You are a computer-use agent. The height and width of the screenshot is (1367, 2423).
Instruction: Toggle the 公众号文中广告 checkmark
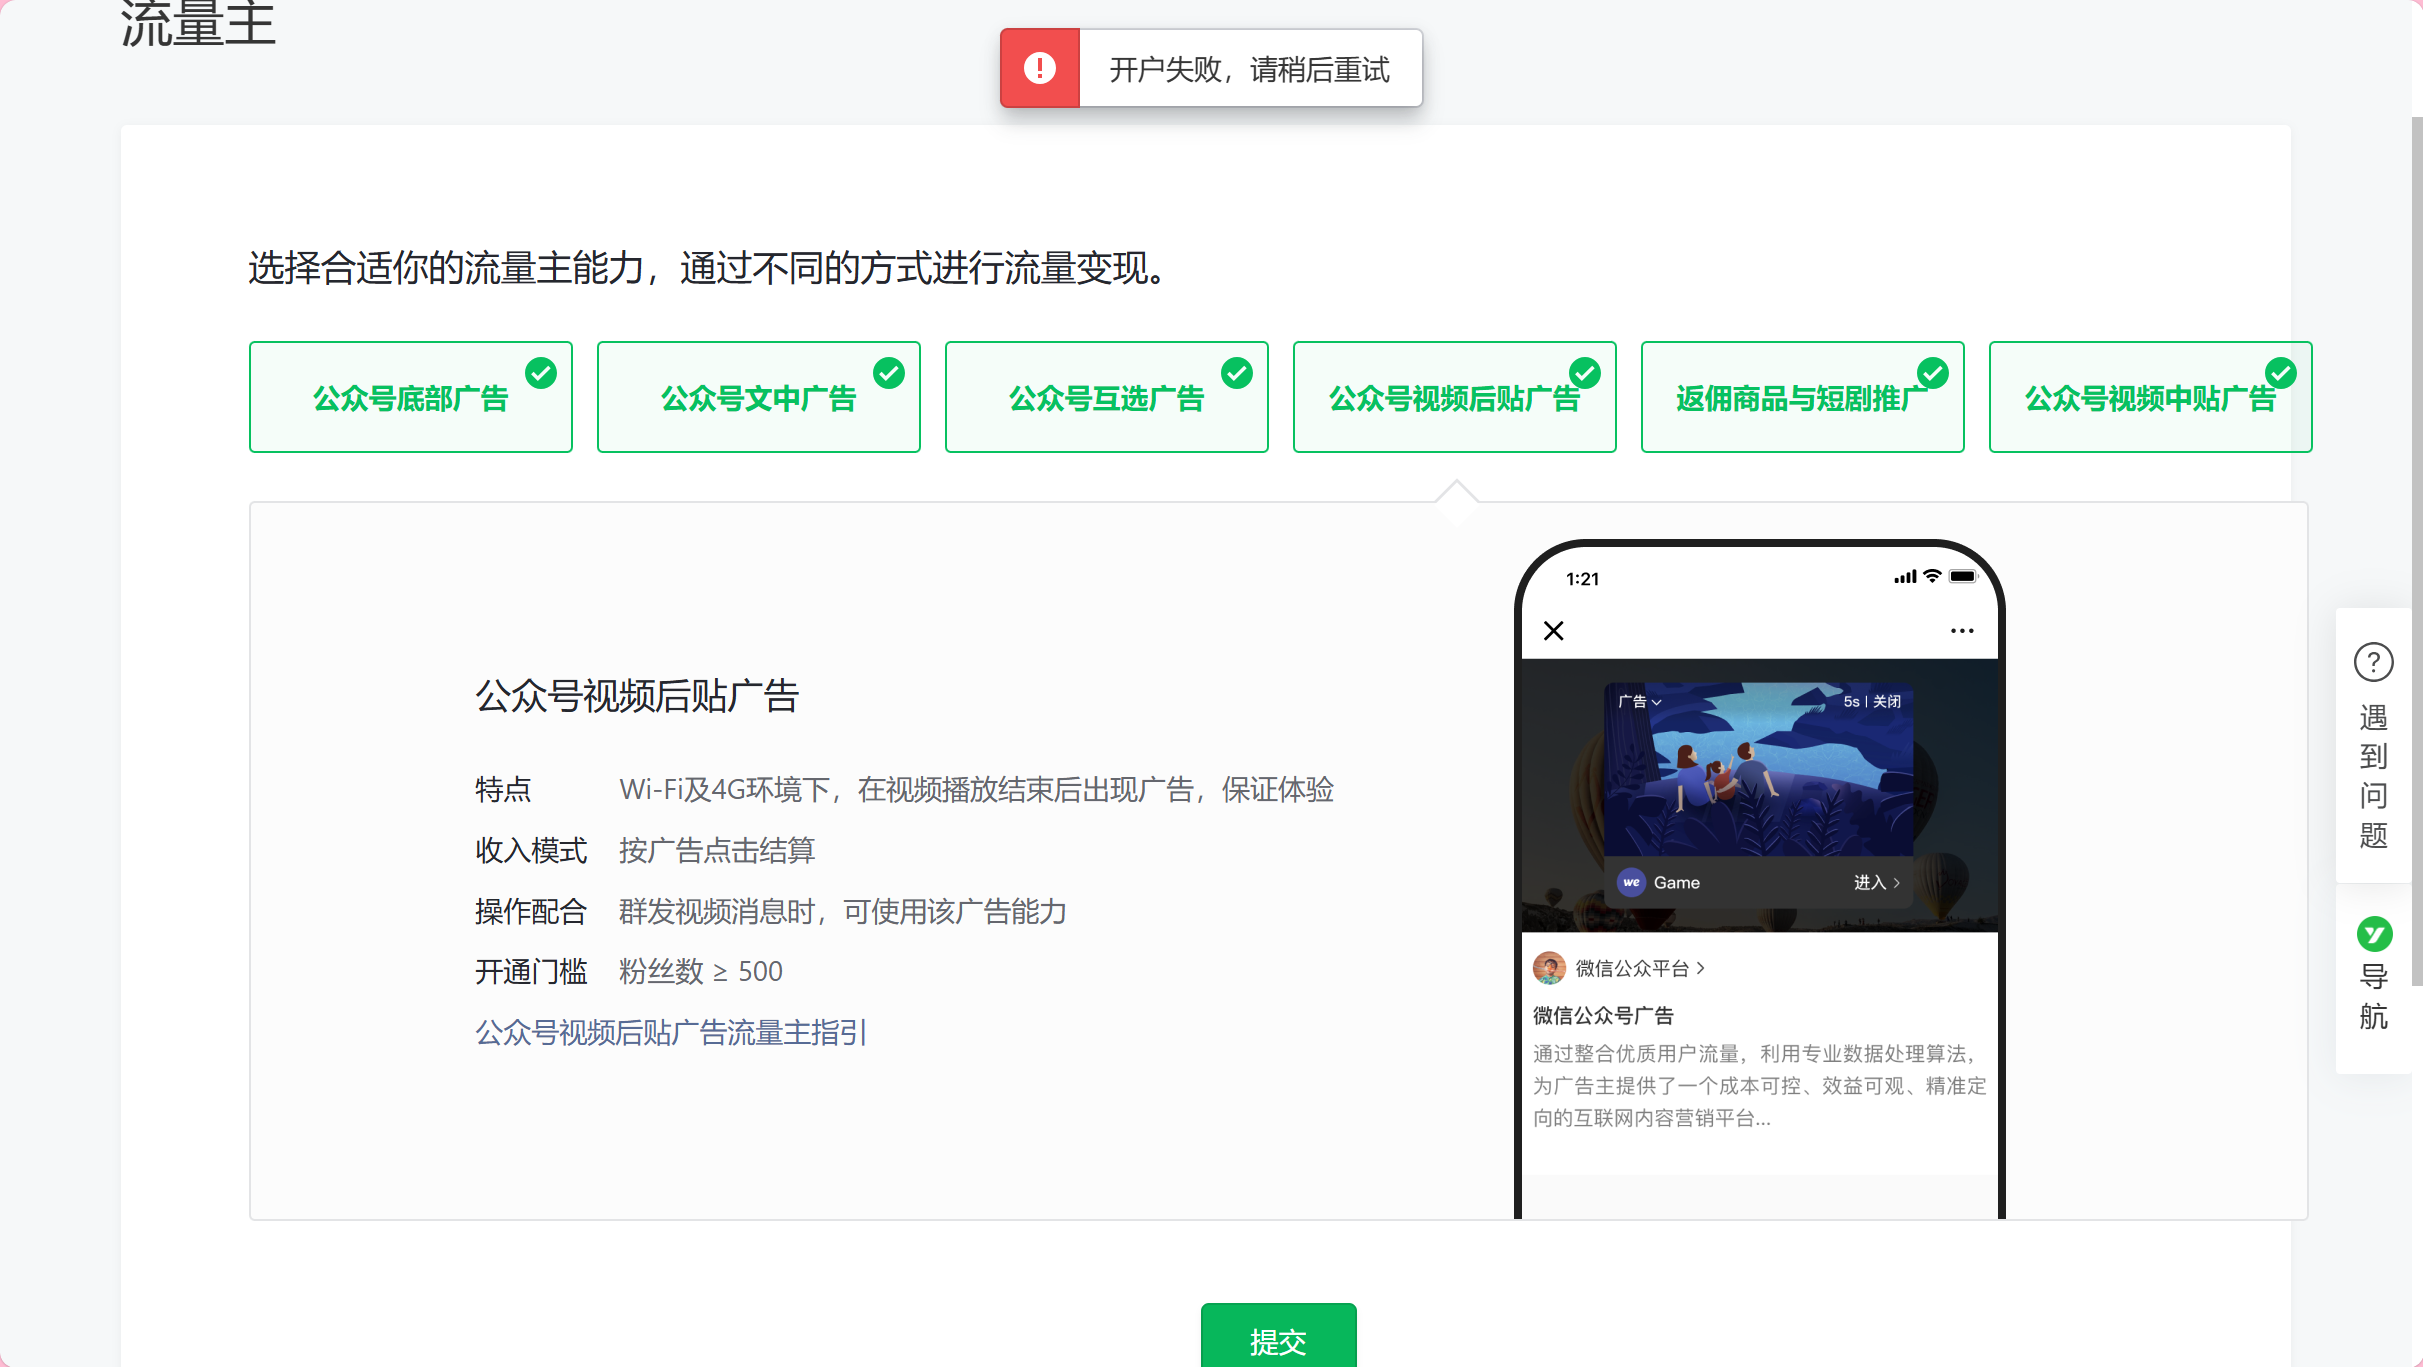(x=889, y=373)
